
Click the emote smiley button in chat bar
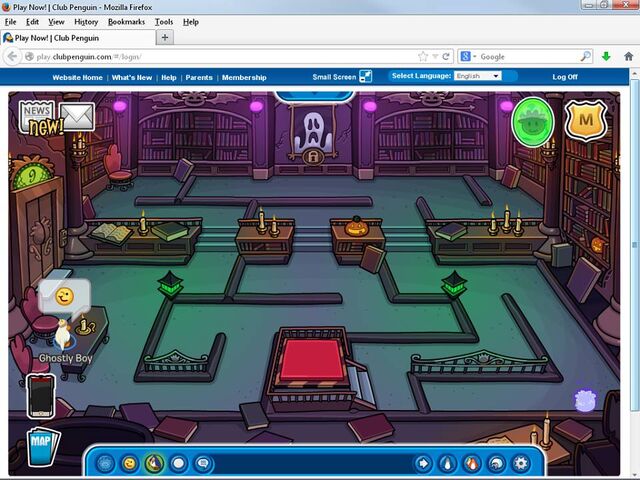tap(129, 463)
